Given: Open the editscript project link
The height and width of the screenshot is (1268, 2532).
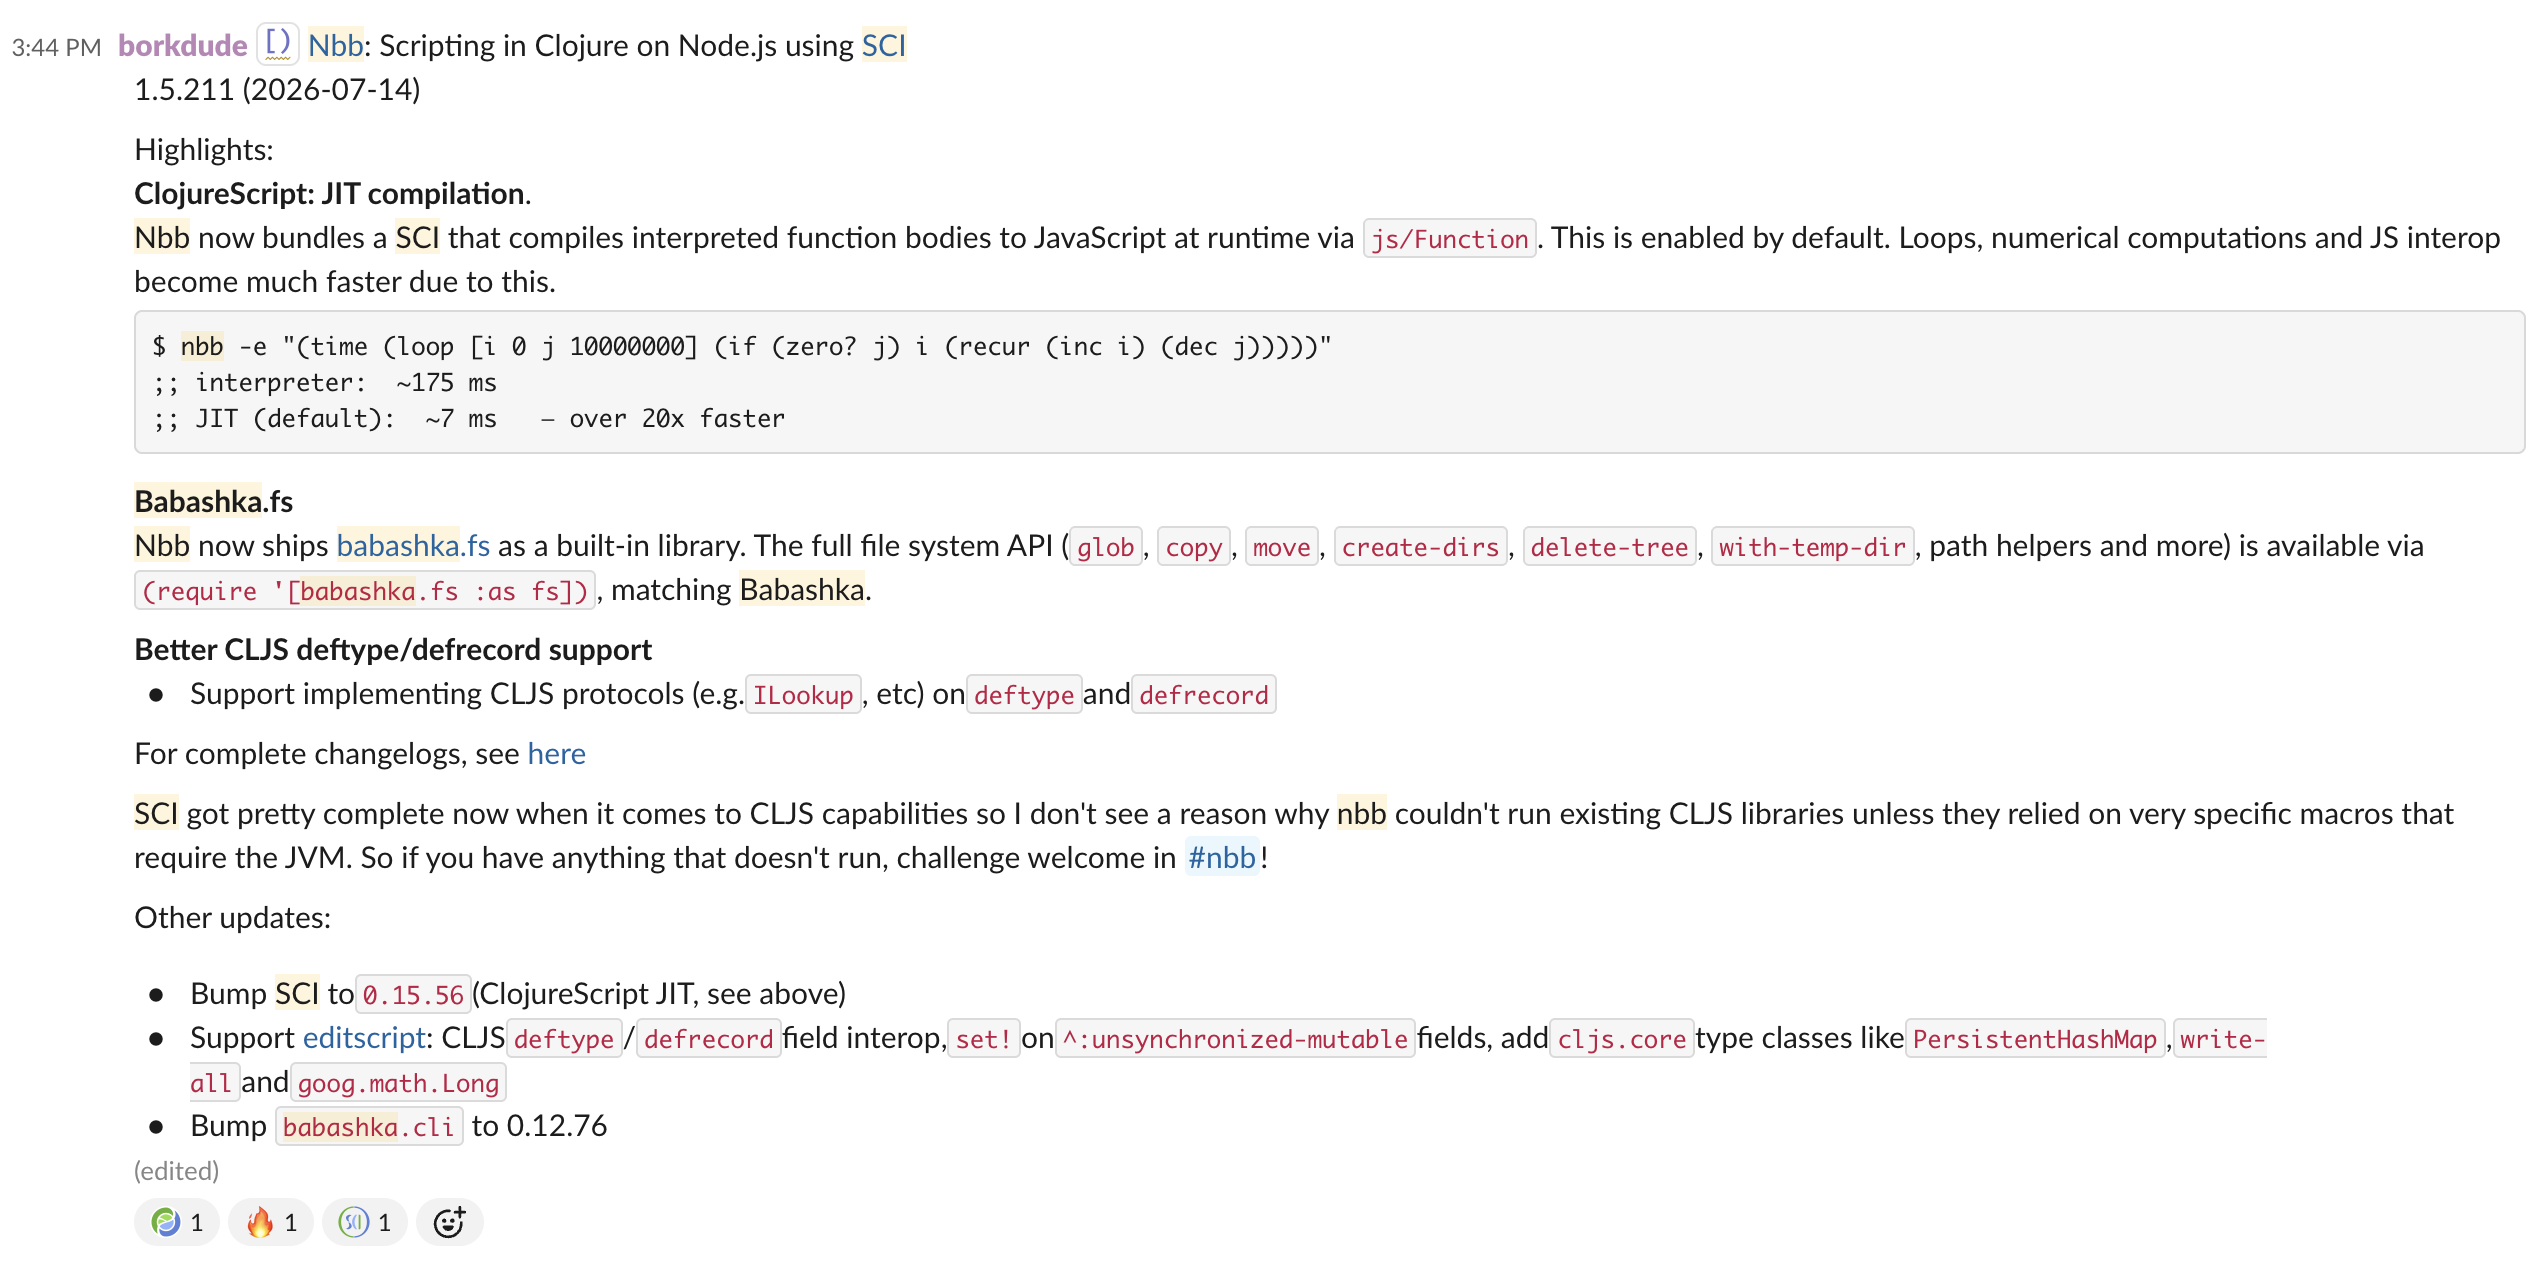Looking at the screenshot, I should [x=365, y=1038].
